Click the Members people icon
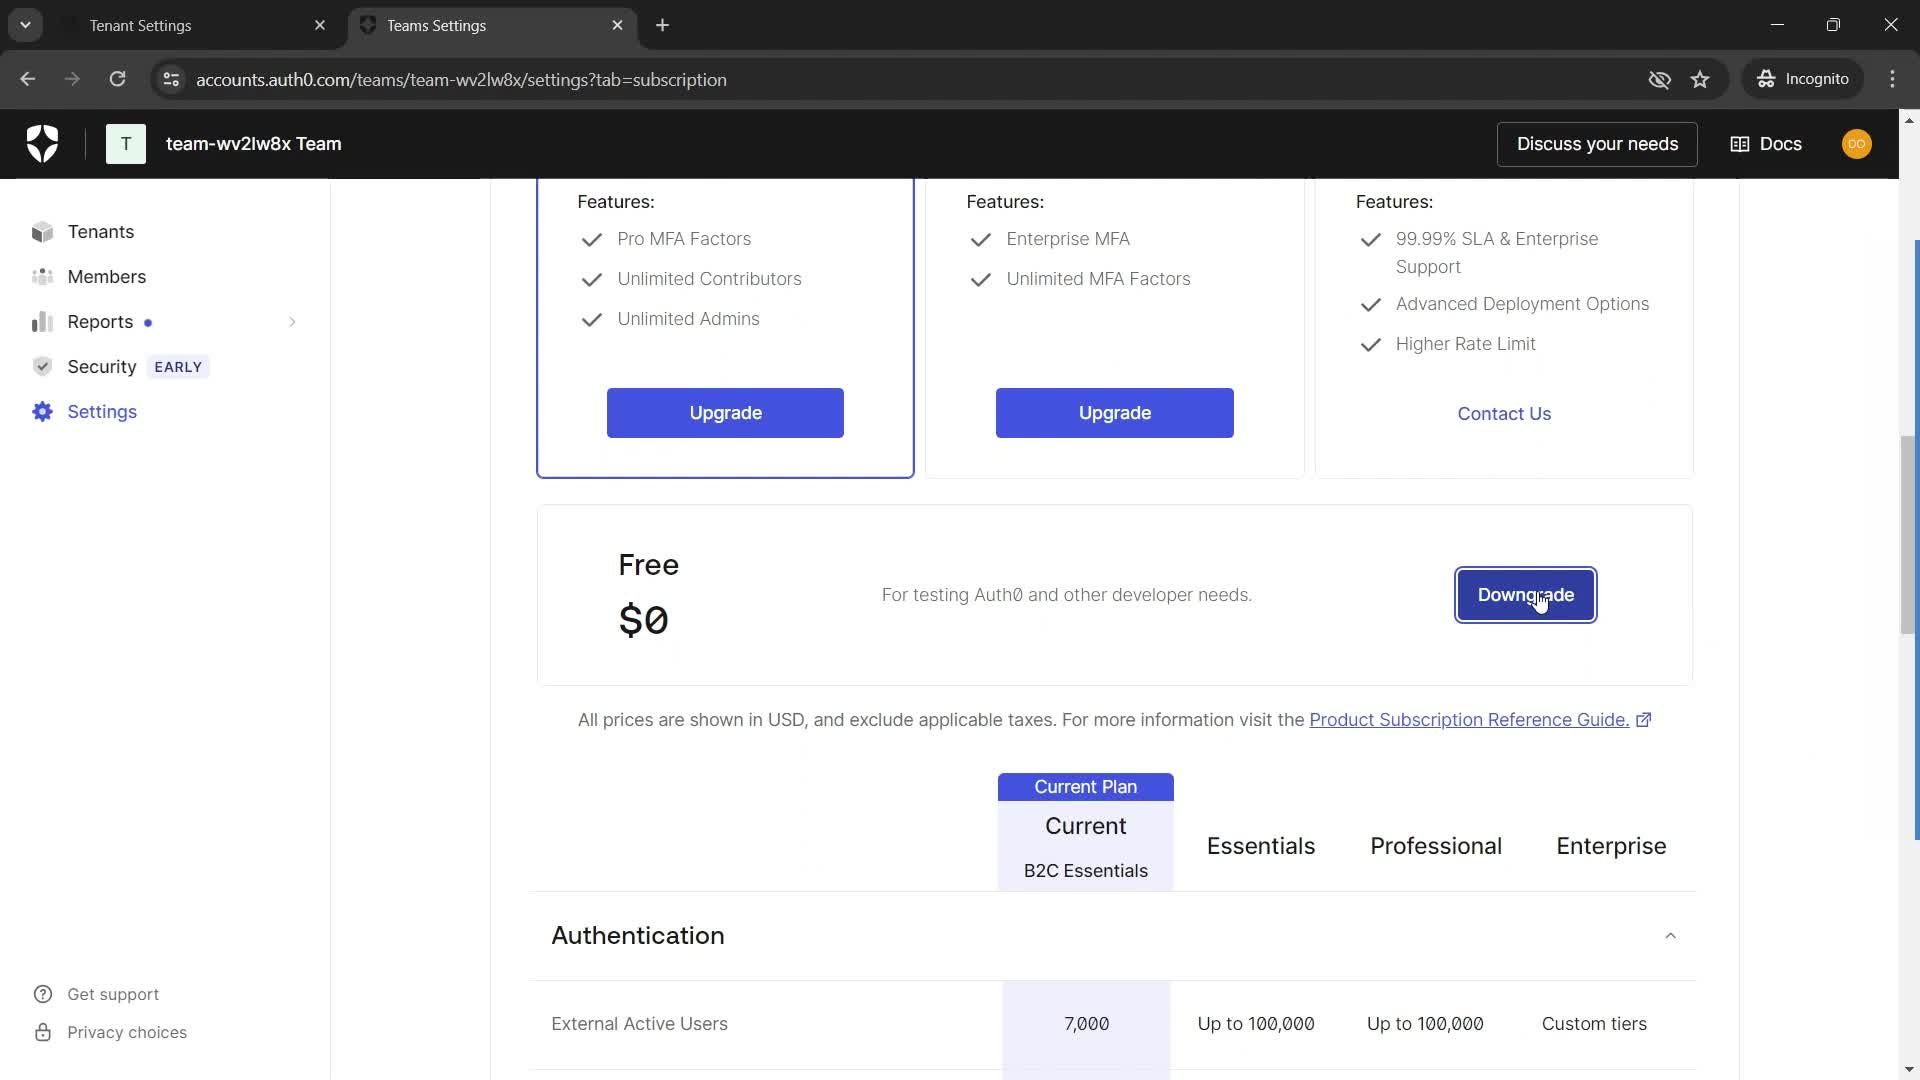This screenshot has height=1080, width=1920. pos(42,277)
